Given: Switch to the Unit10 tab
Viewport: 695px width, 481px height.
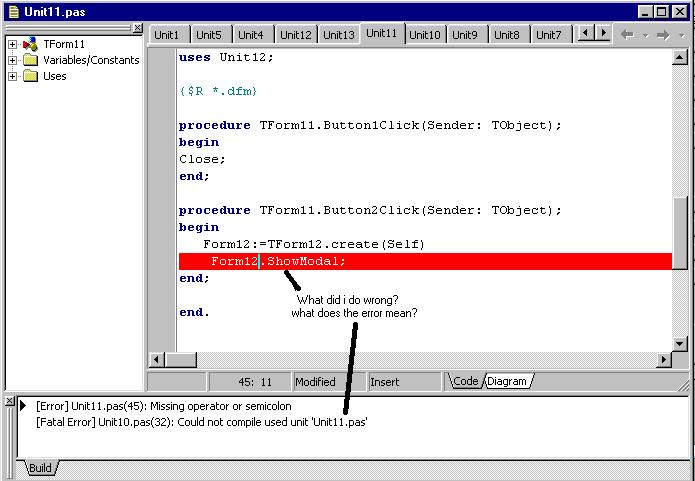Looking at the screenshot, I should pyautogui.click(x=424, y=35).
